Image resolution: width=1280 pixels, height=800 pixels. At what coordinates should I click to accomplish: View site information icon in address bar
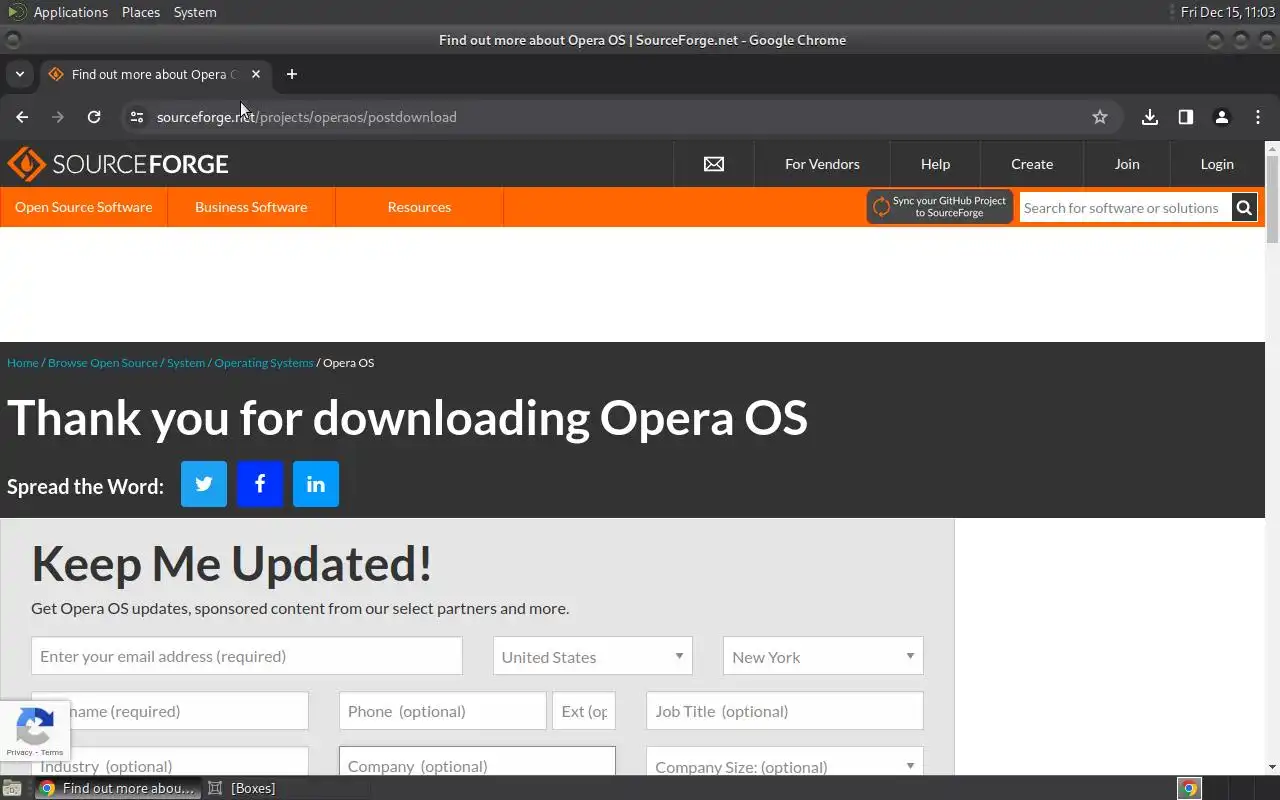click(137, 117)
